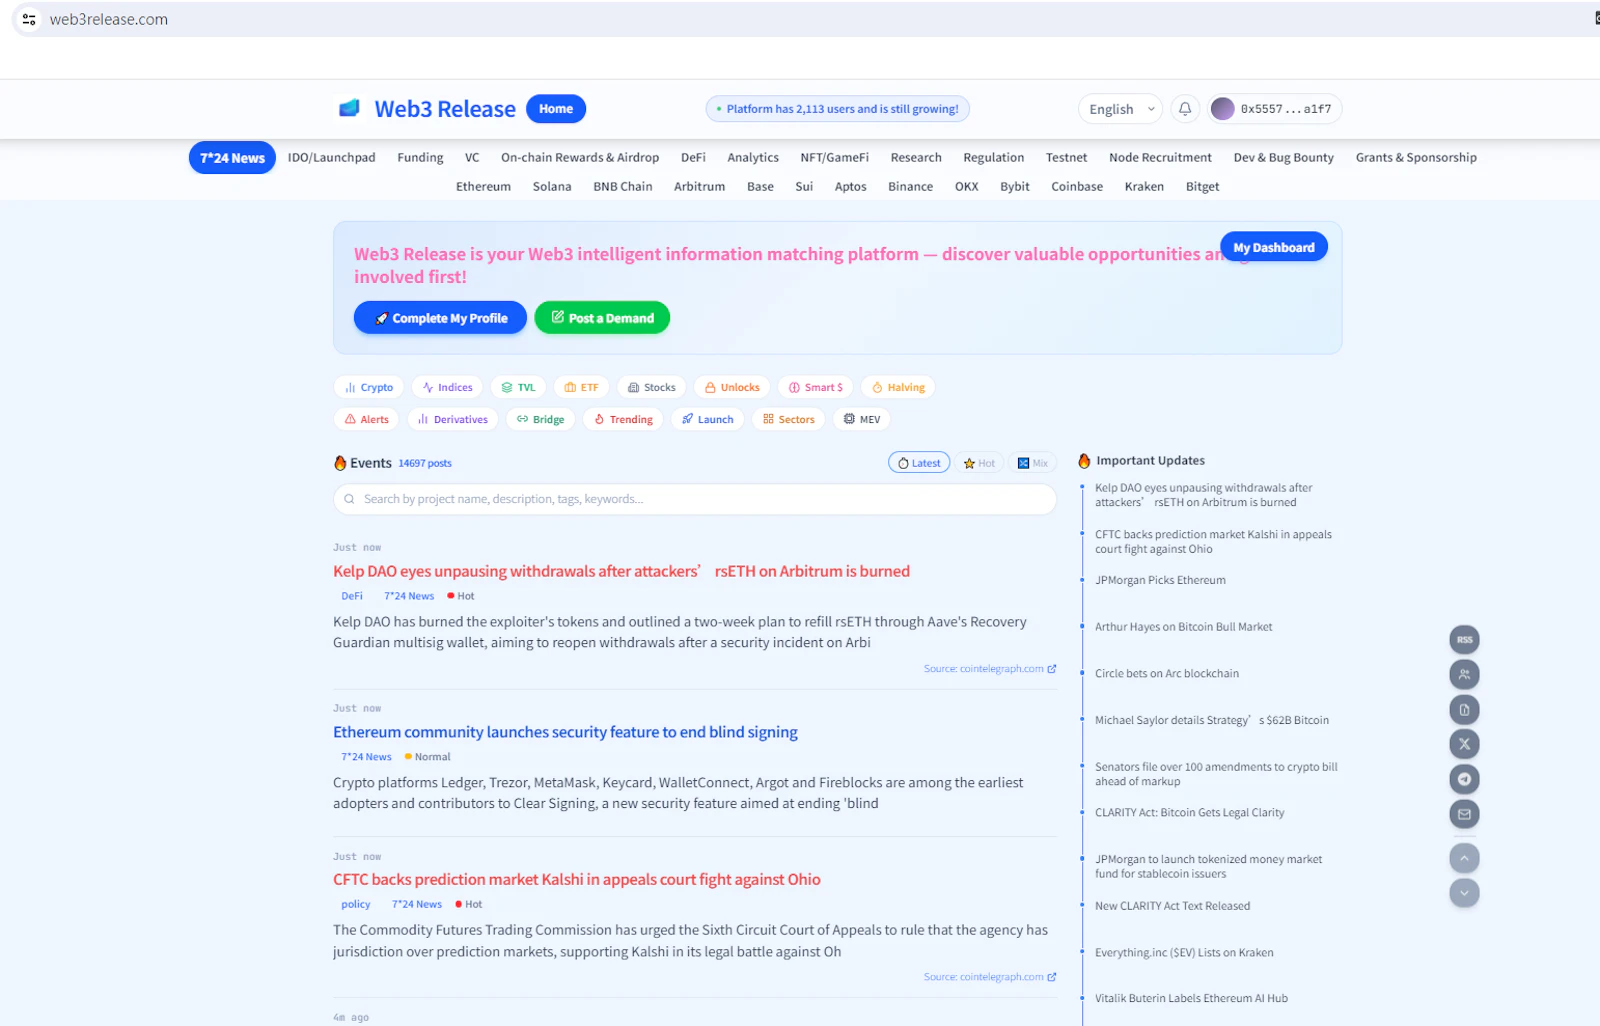Select the Ethereum chain filter

483,187
